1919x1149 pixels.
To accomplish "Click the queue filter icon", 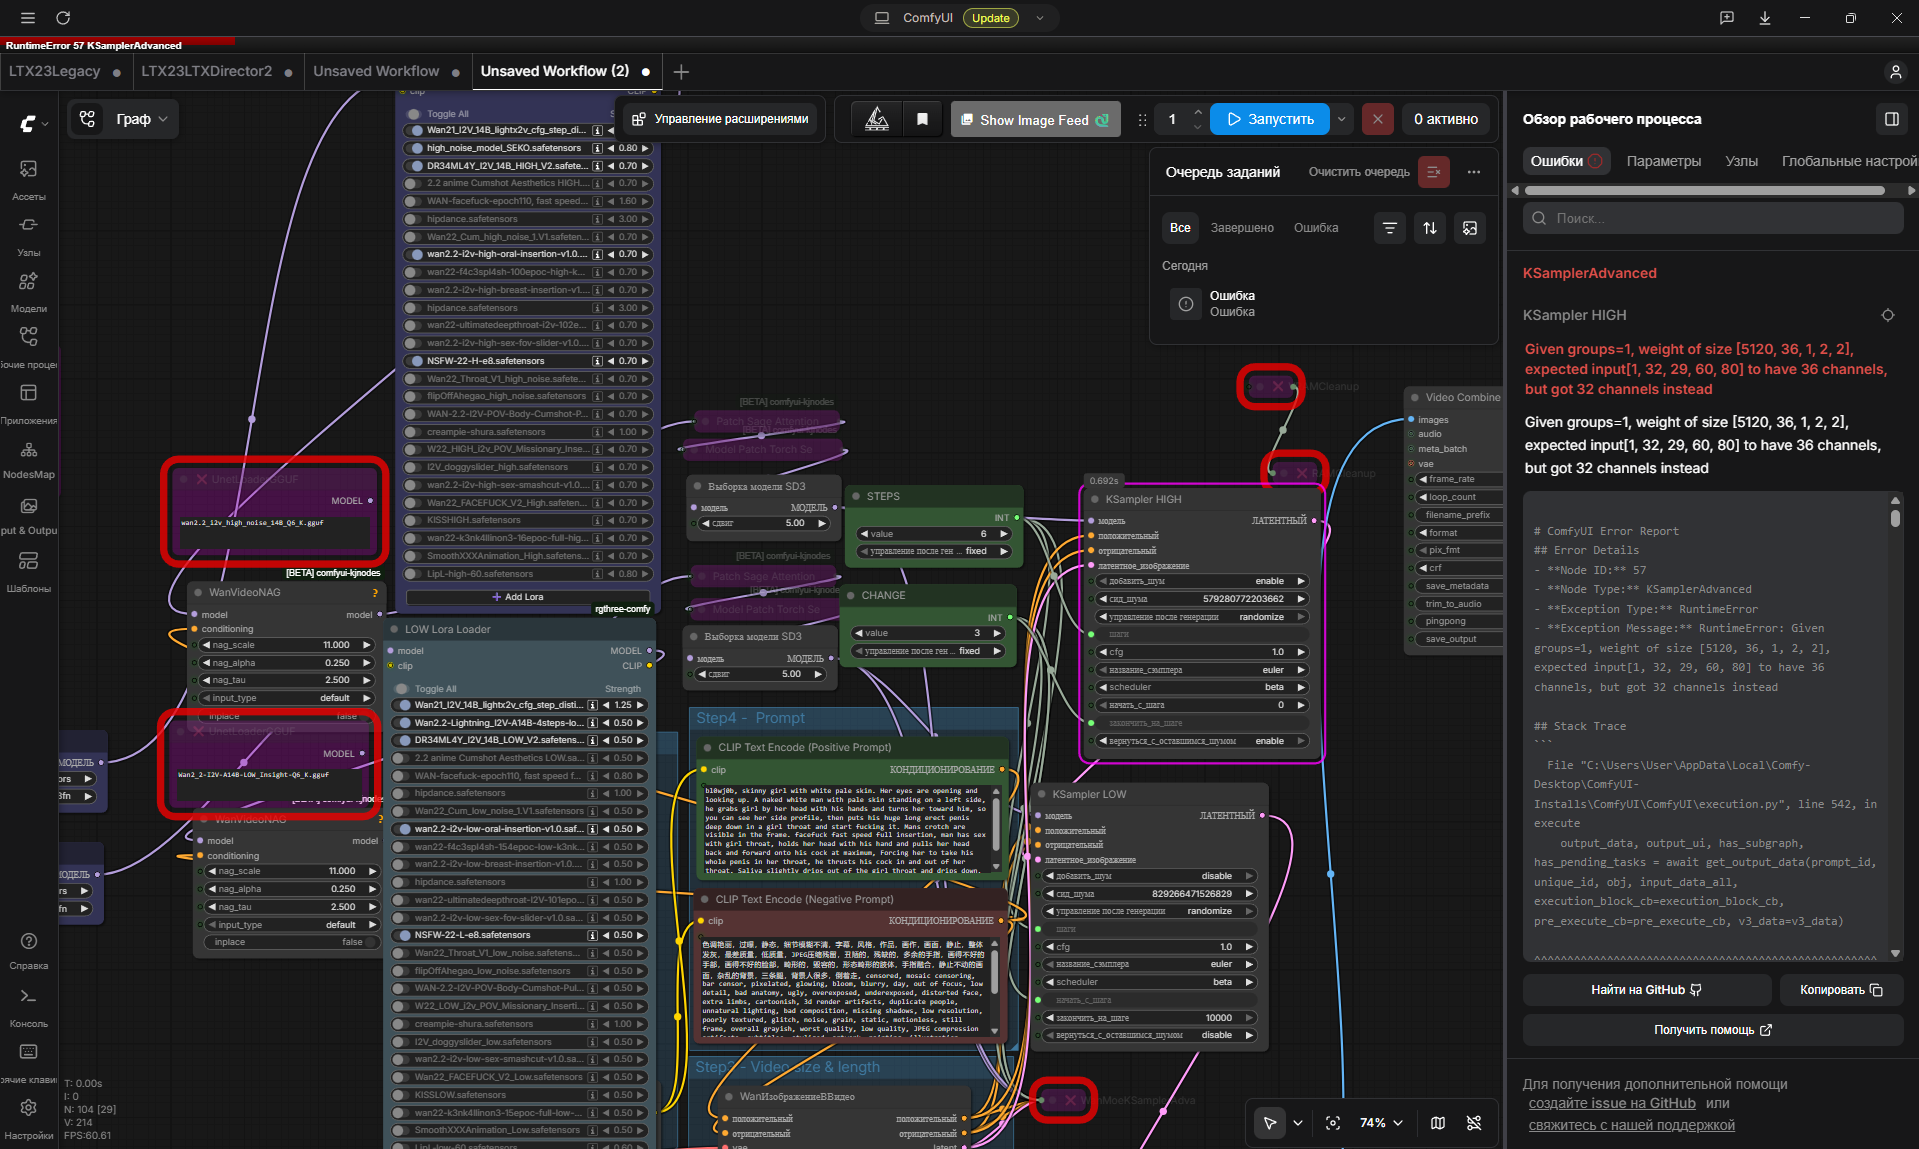I will (1390, 228).
